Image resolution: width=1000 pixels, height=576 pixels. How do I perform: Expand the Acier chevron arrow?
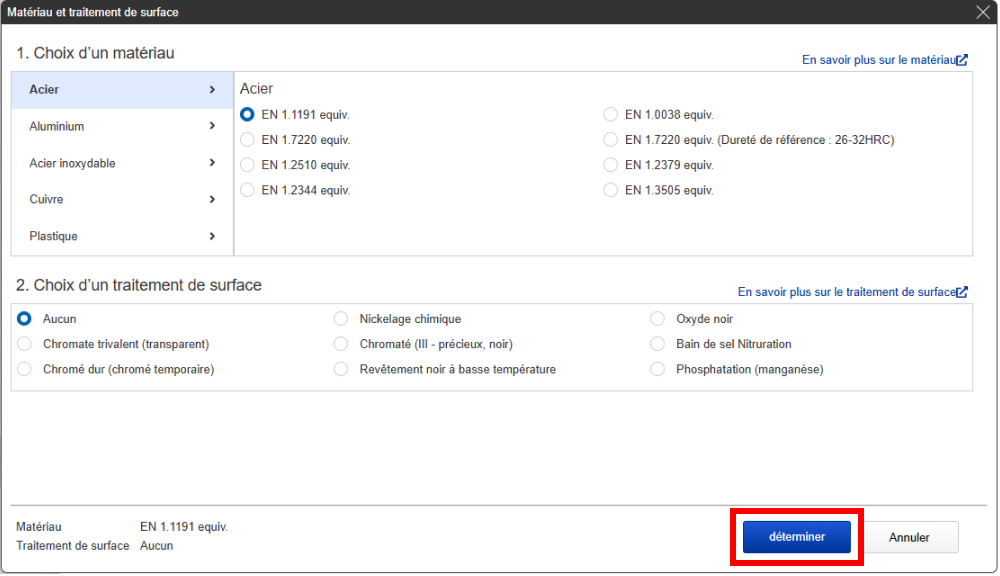point(212,90)
